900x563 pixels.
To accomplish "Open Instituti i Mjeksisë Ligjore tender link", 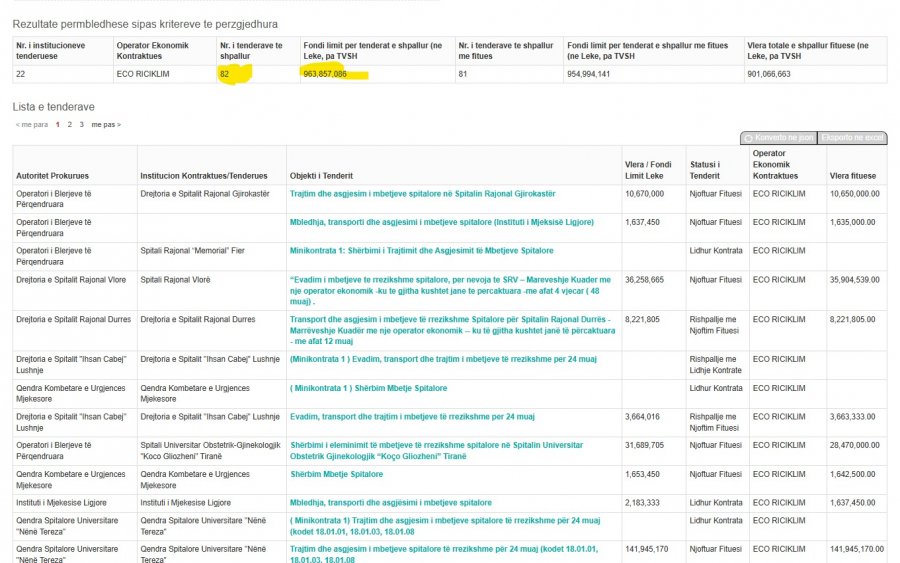I will (441, 222).
